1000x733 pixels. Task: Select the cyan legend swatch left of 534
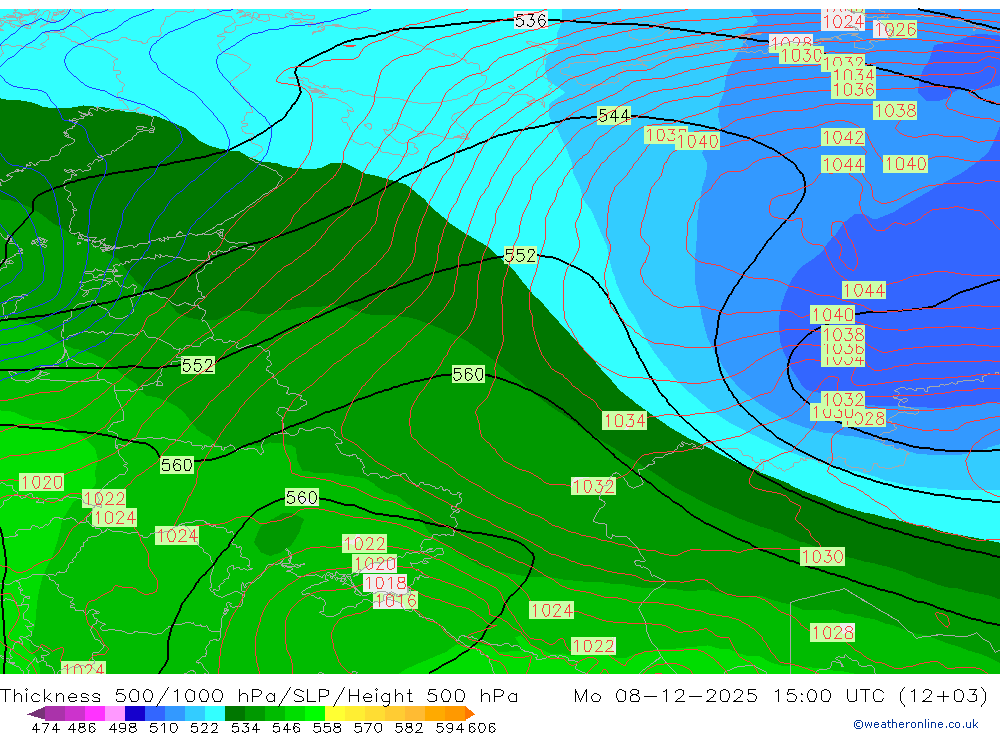(x=215, y=713)
